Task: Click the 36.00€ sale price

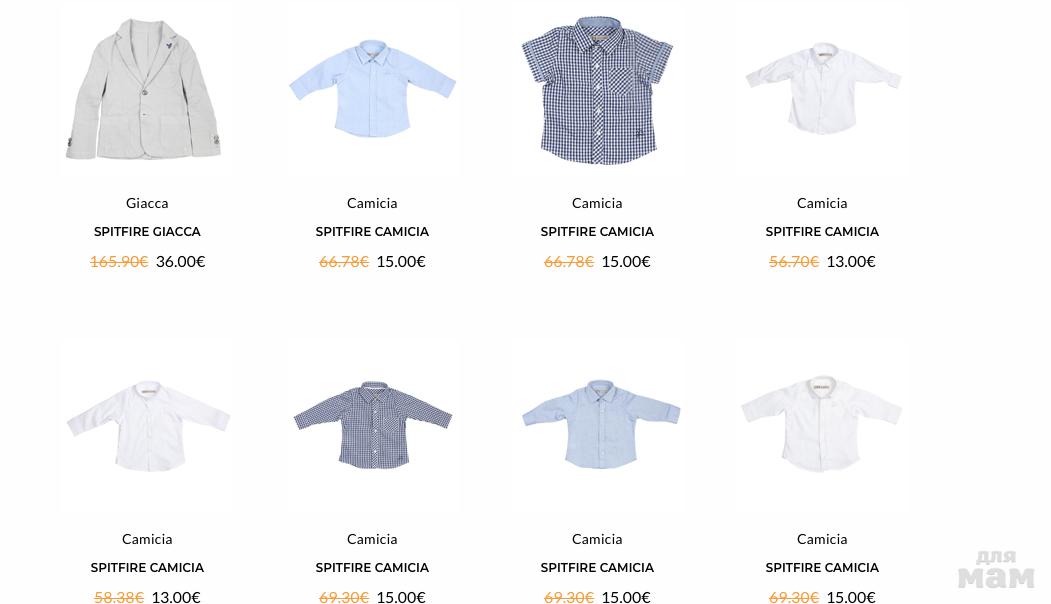Action: click(x=180, y=261)
